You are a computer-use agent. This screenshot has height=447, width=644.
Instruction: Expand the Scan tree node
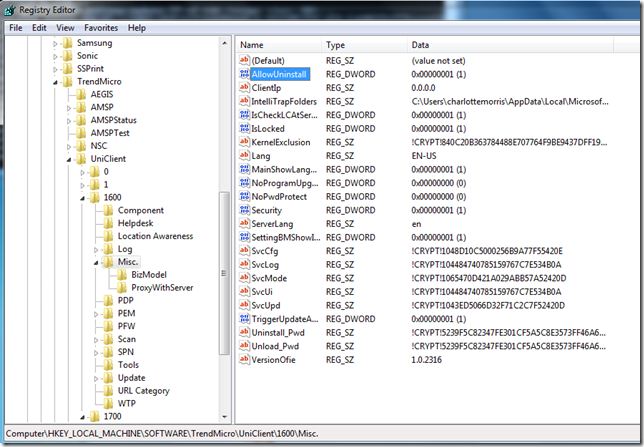96,340
